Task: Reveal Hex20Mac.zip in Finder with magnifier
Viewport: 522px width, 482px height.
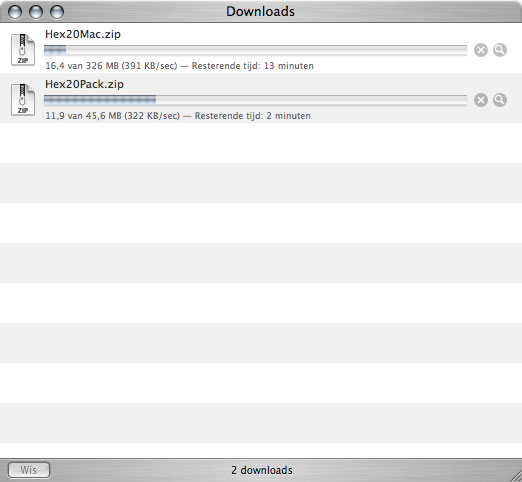Action: click(500, 50)
